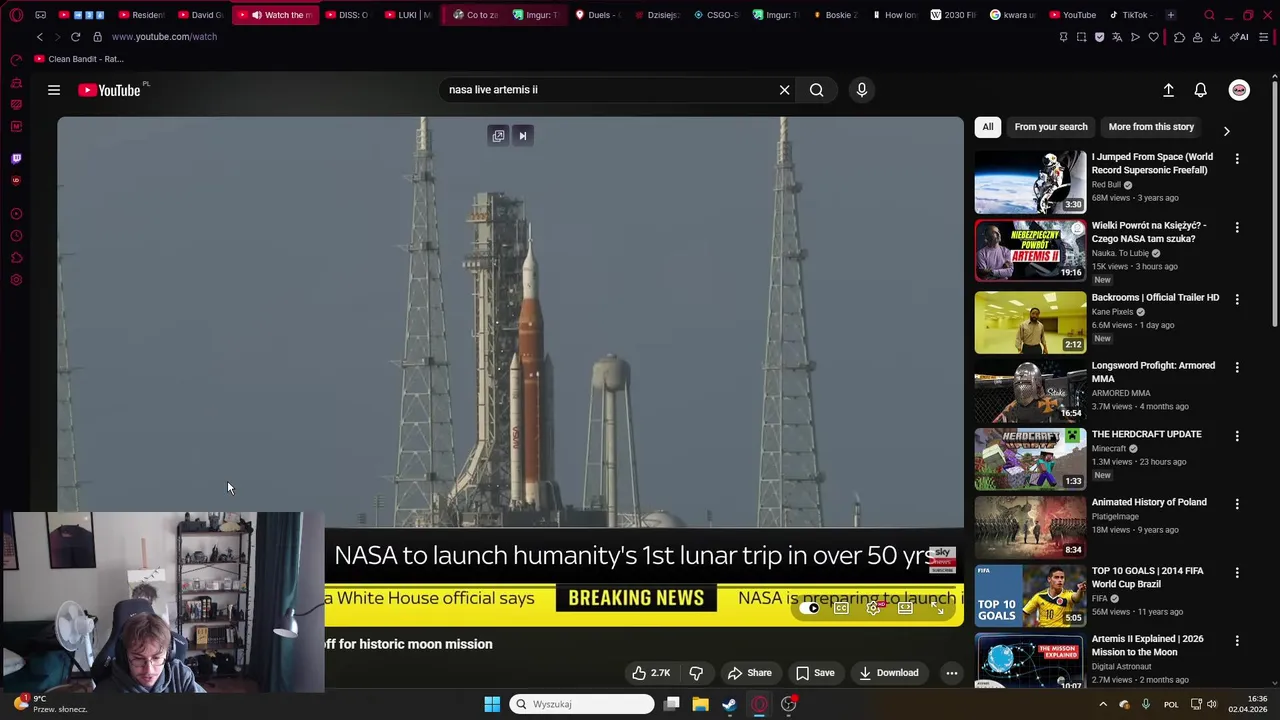Screen dimensions: 1280x720
Task: Open options for TOP 10 GOALS video
Action: point(1237,573)
